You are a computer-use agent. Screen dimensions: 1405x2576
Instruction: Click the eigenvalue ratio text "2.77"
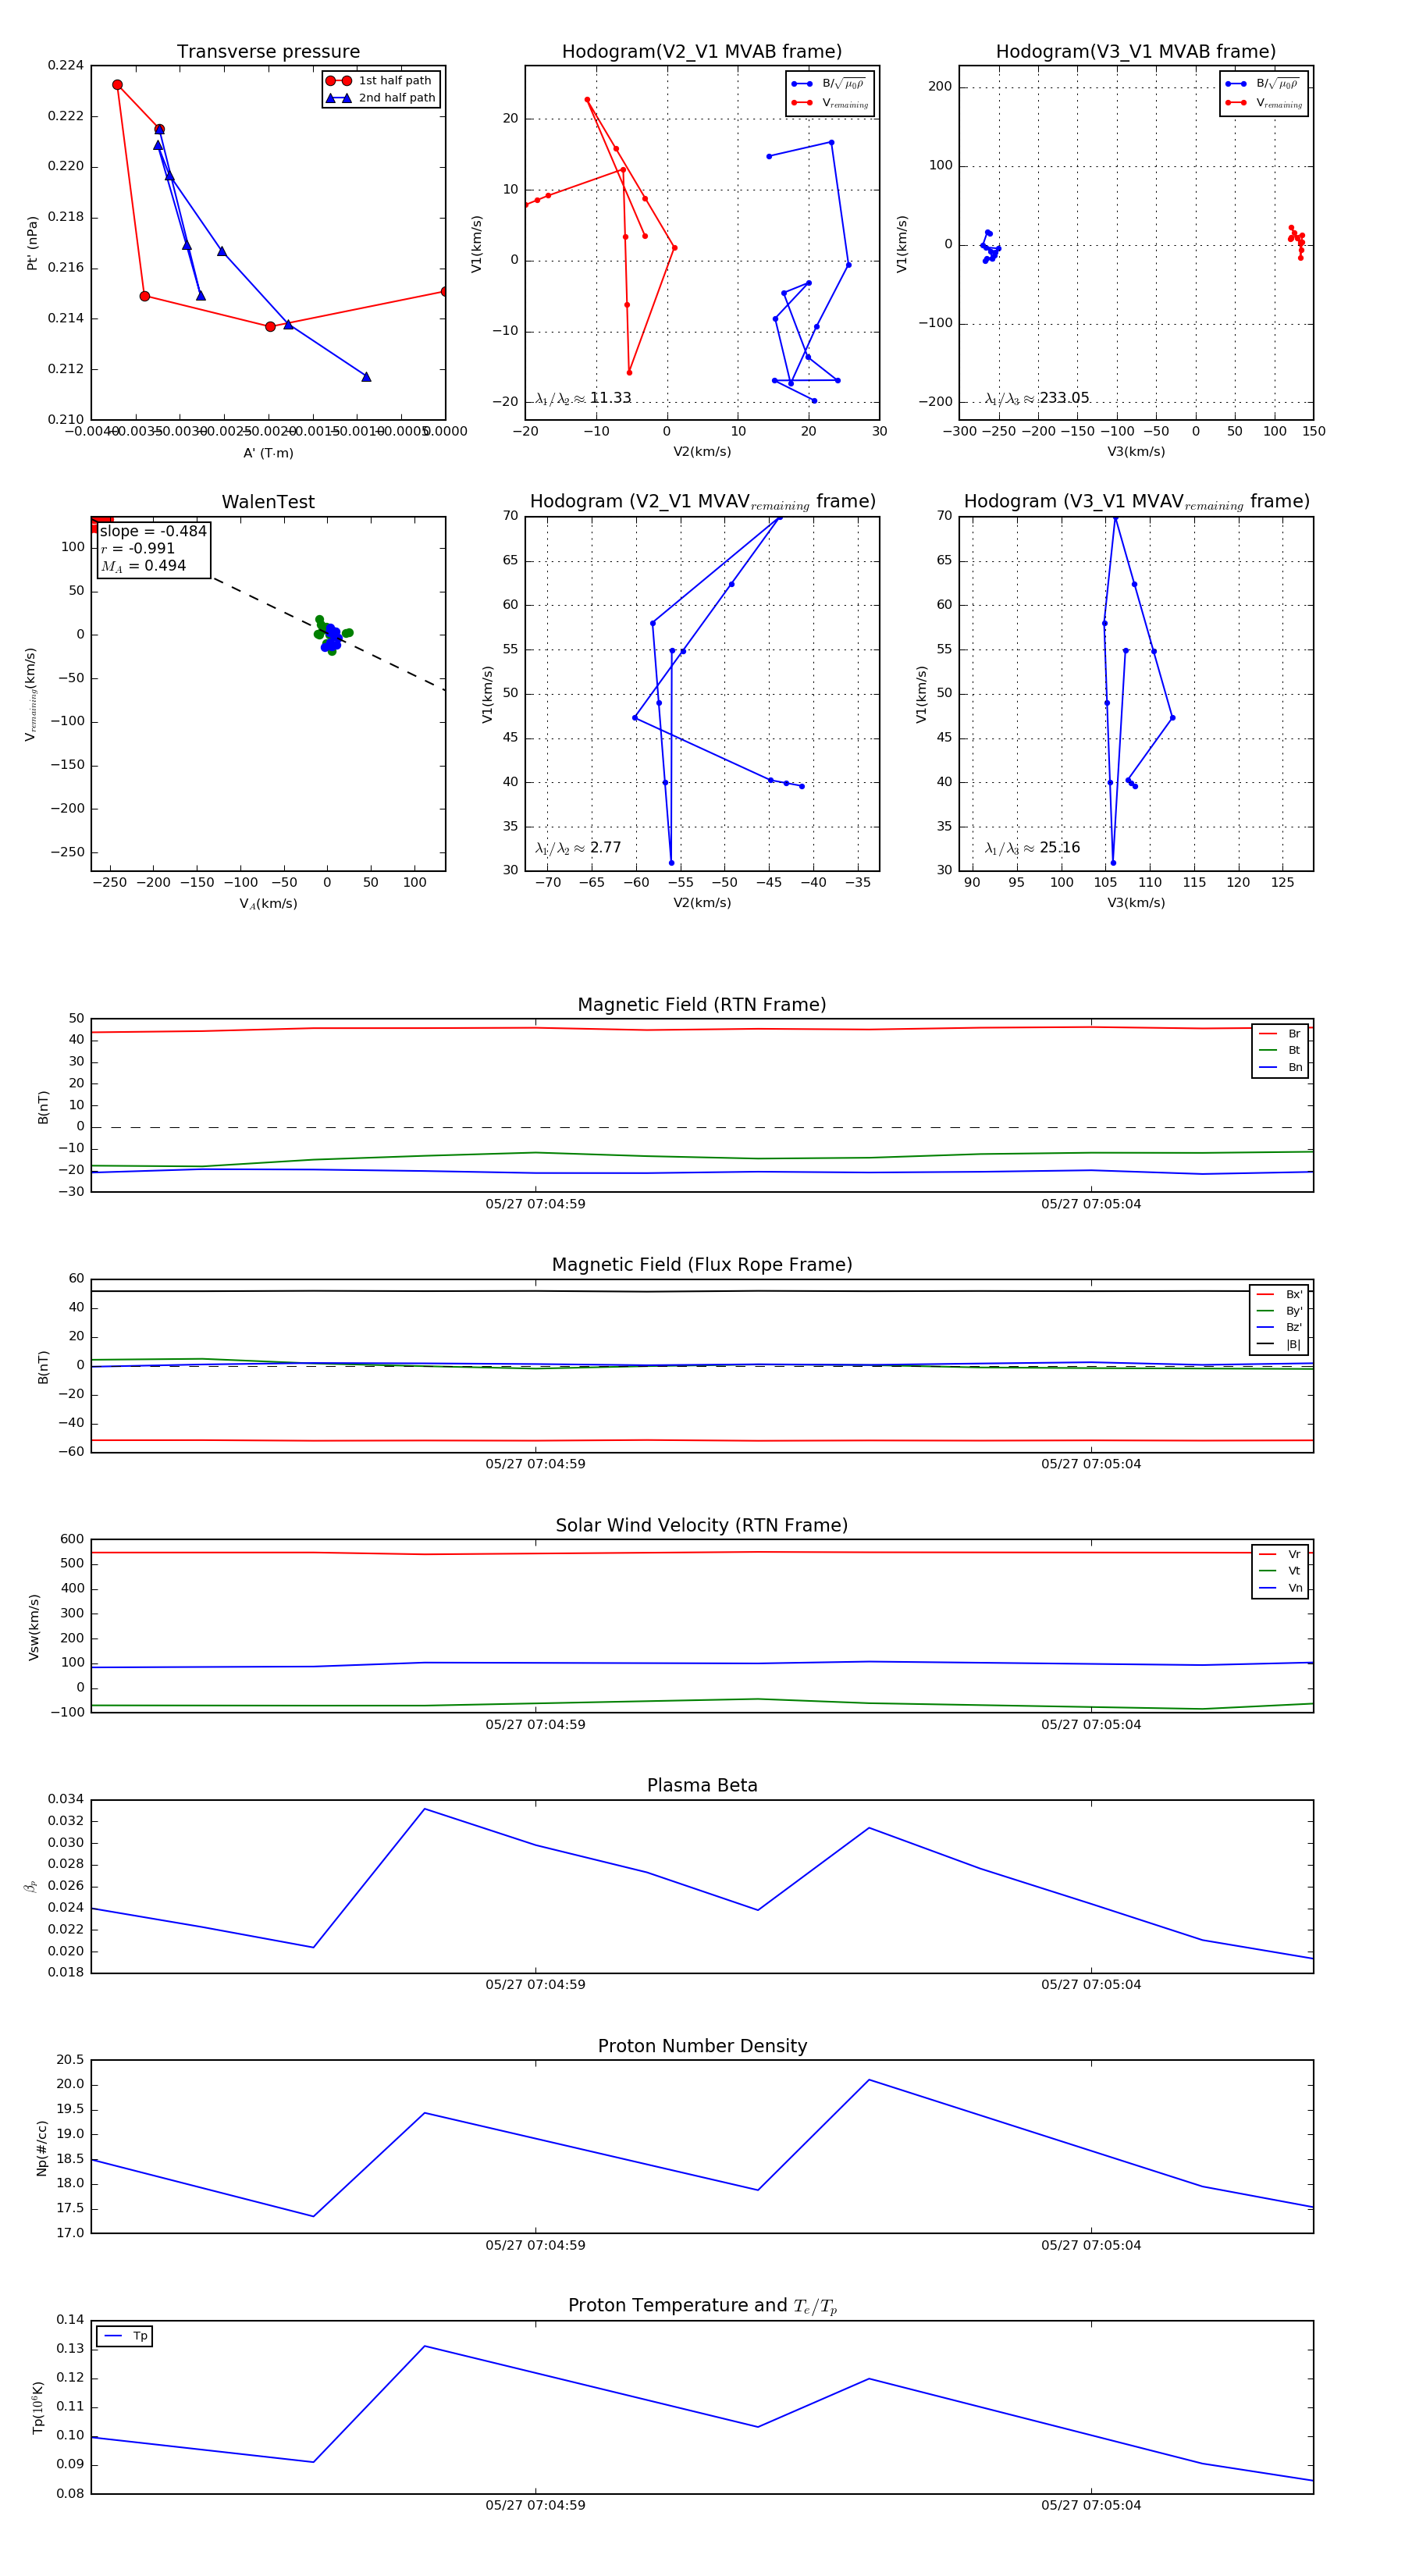[605, 848]
